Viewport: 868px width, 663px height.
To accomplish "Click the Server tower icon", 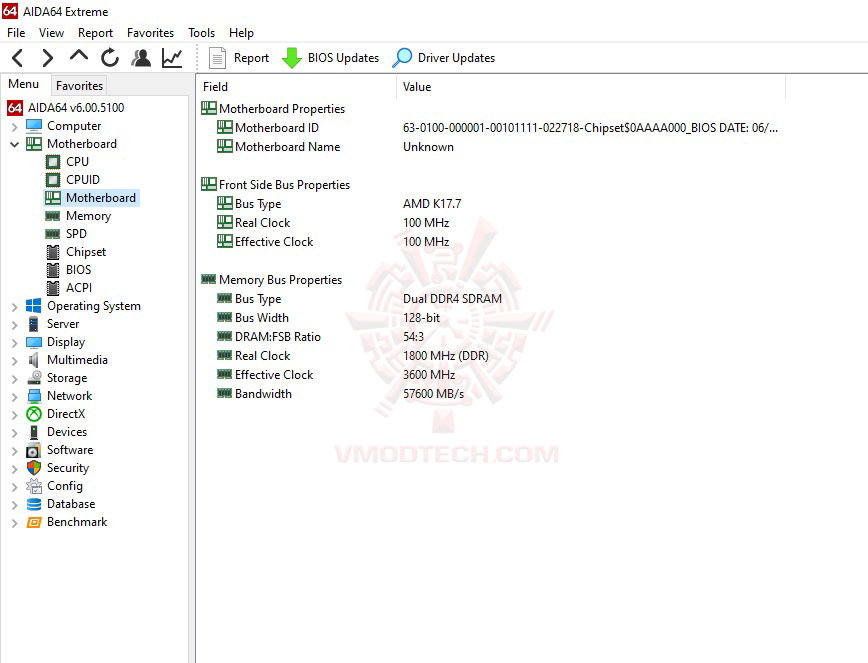I will tap(34, 324).
